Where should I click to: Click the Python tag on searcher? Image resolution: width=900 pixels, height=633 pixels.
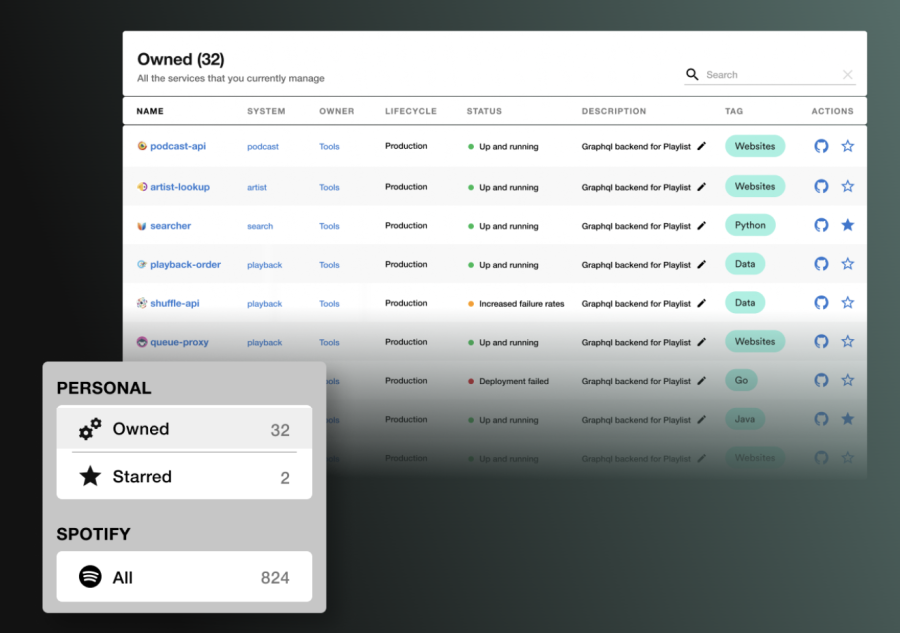[x=750, y=225]
